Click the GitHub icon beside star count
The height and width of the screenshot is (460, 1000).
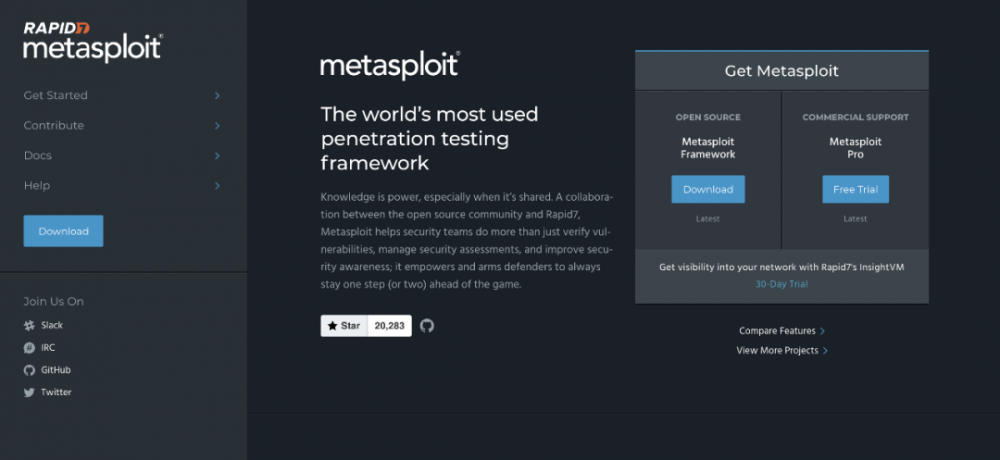tap(427, 326)
